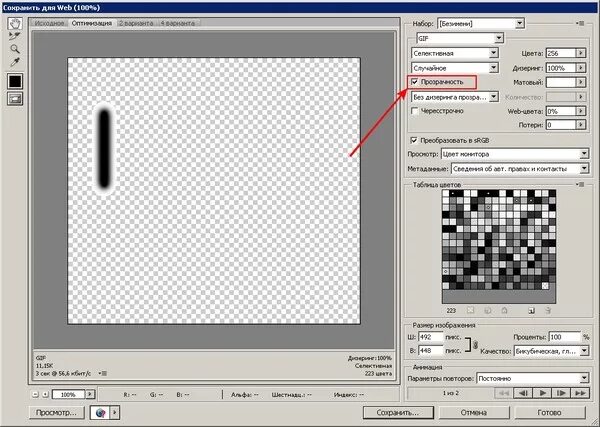The height and width of the screenshot is (427, 600).
Task: Switch to the 4 варианта tab
Action: [177, 23]
